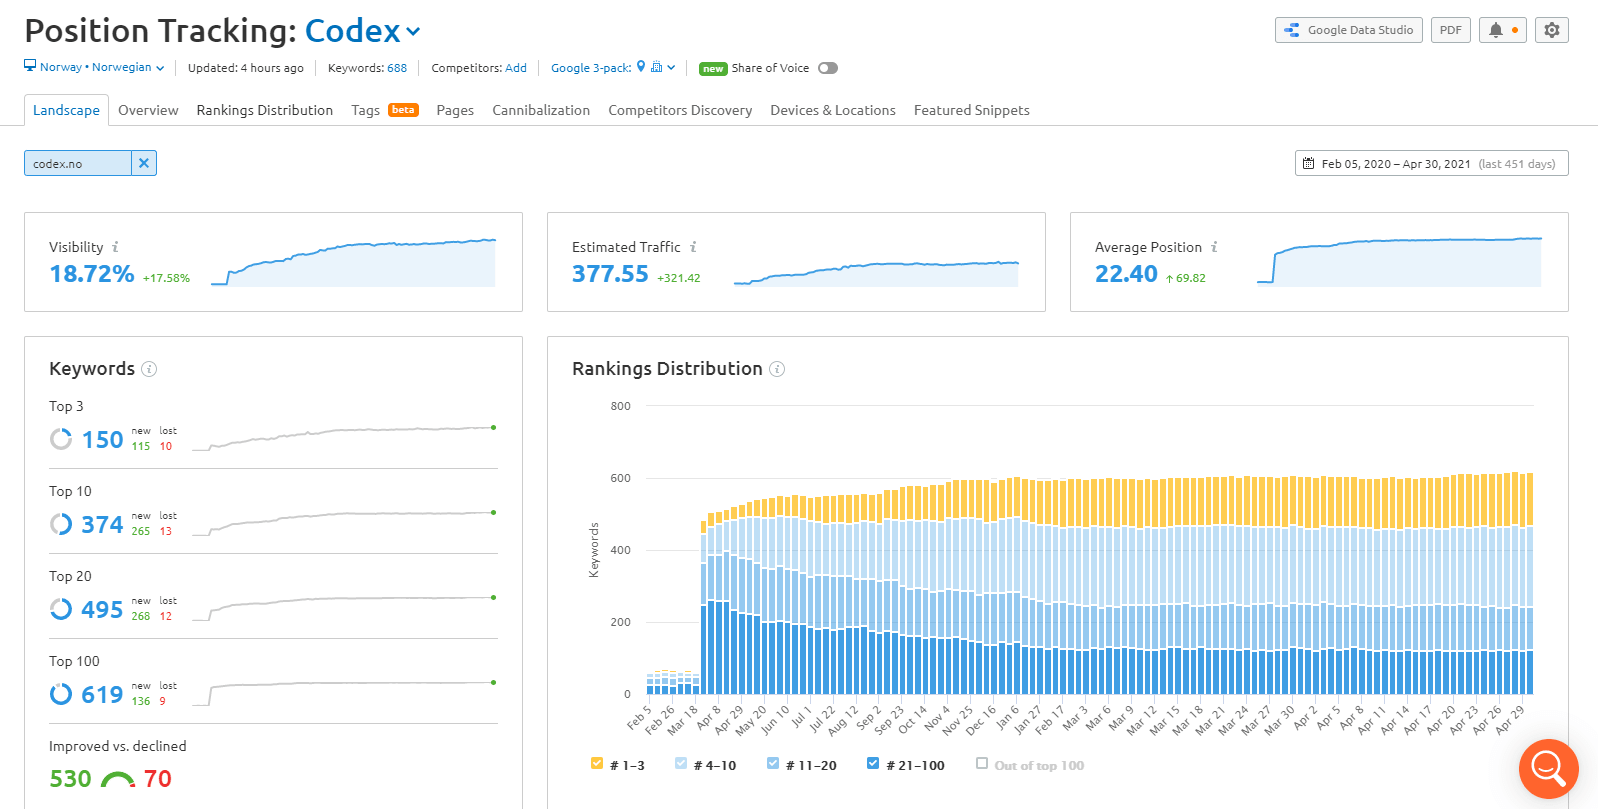This screenshot has width=1598, height=809.
Task: Click the Average Position info icon
Action: (1214, 247)
